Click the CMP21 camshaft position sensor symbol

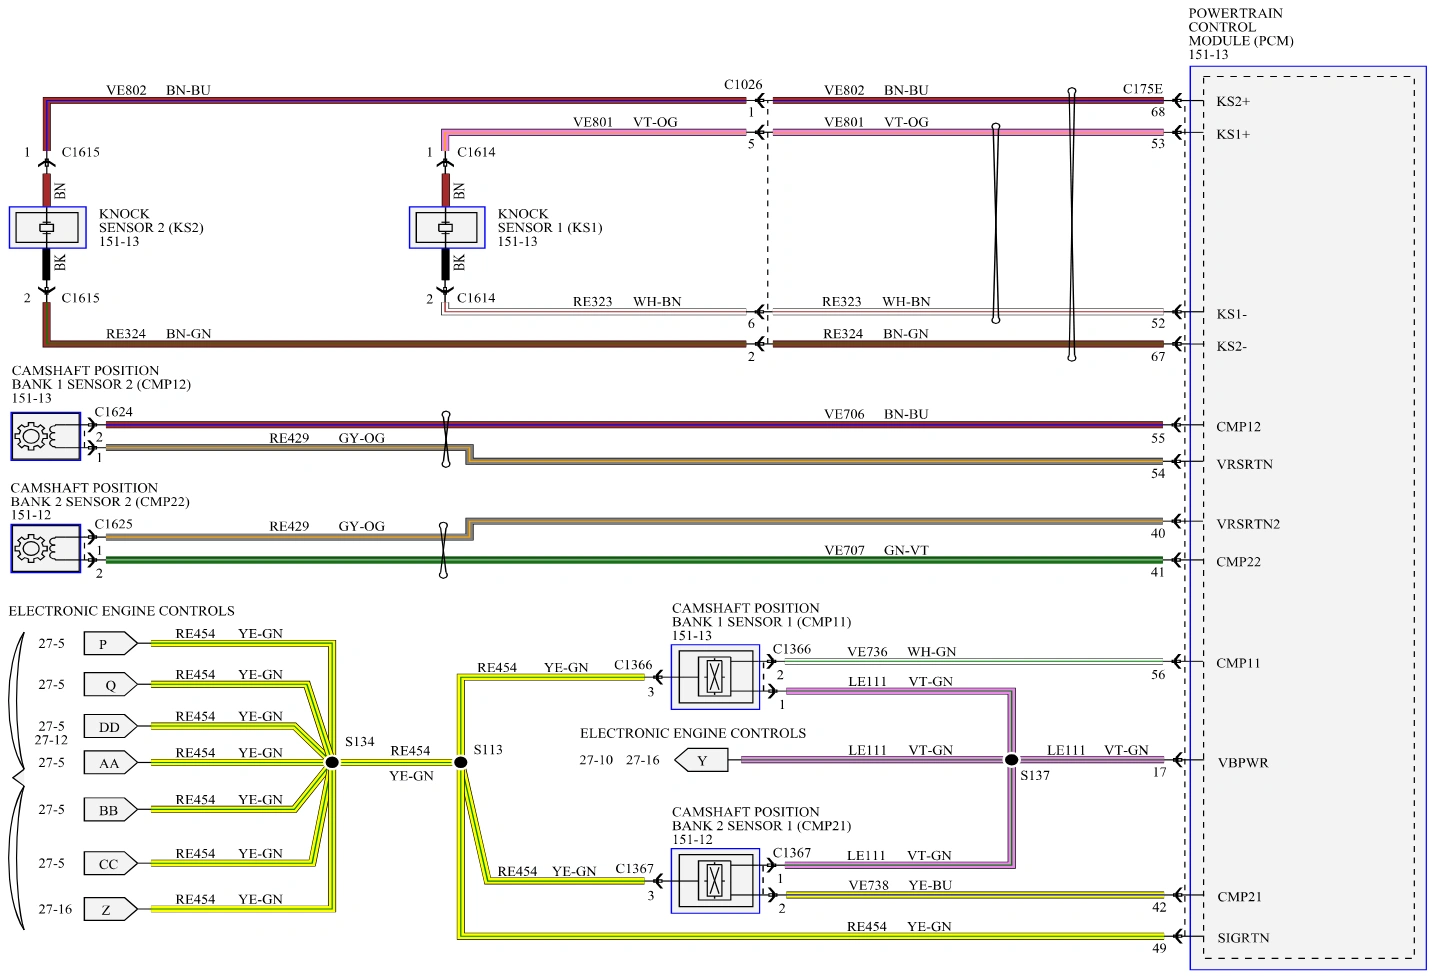(x=715, y=881)
